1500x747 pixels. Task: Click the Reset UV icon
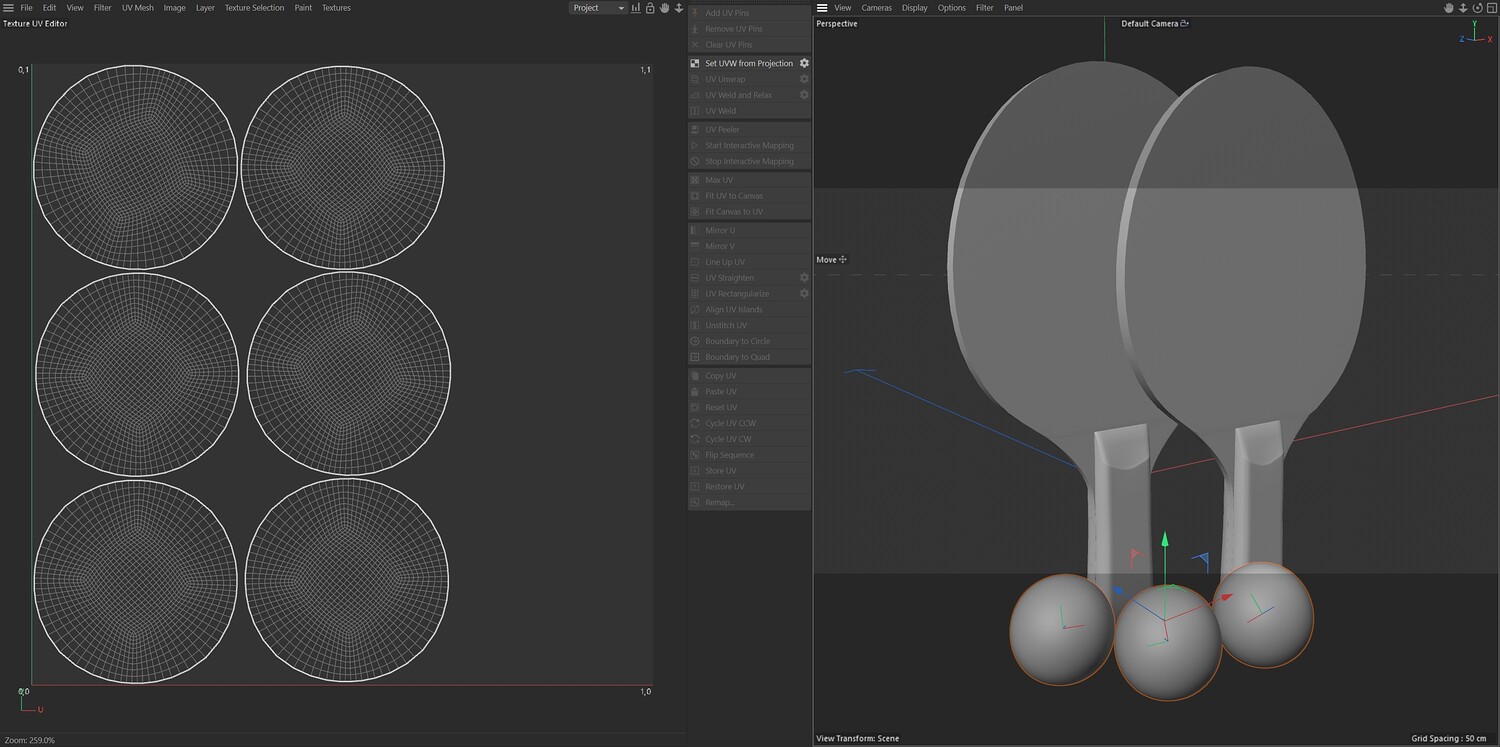click(x=695, y=408)
